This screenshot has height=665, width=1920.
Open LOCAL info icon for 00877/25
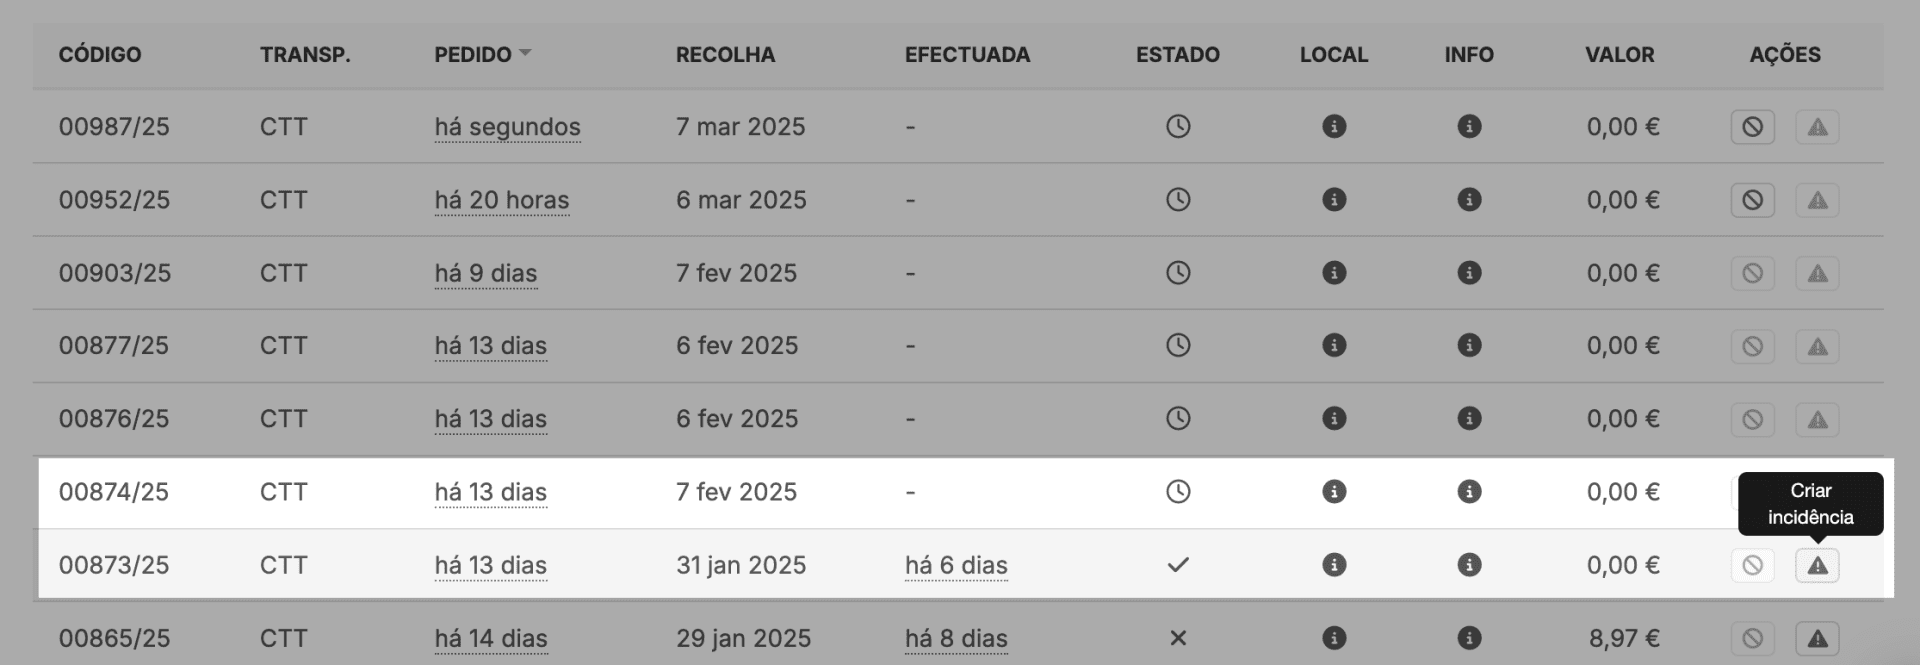(1334, 346)
